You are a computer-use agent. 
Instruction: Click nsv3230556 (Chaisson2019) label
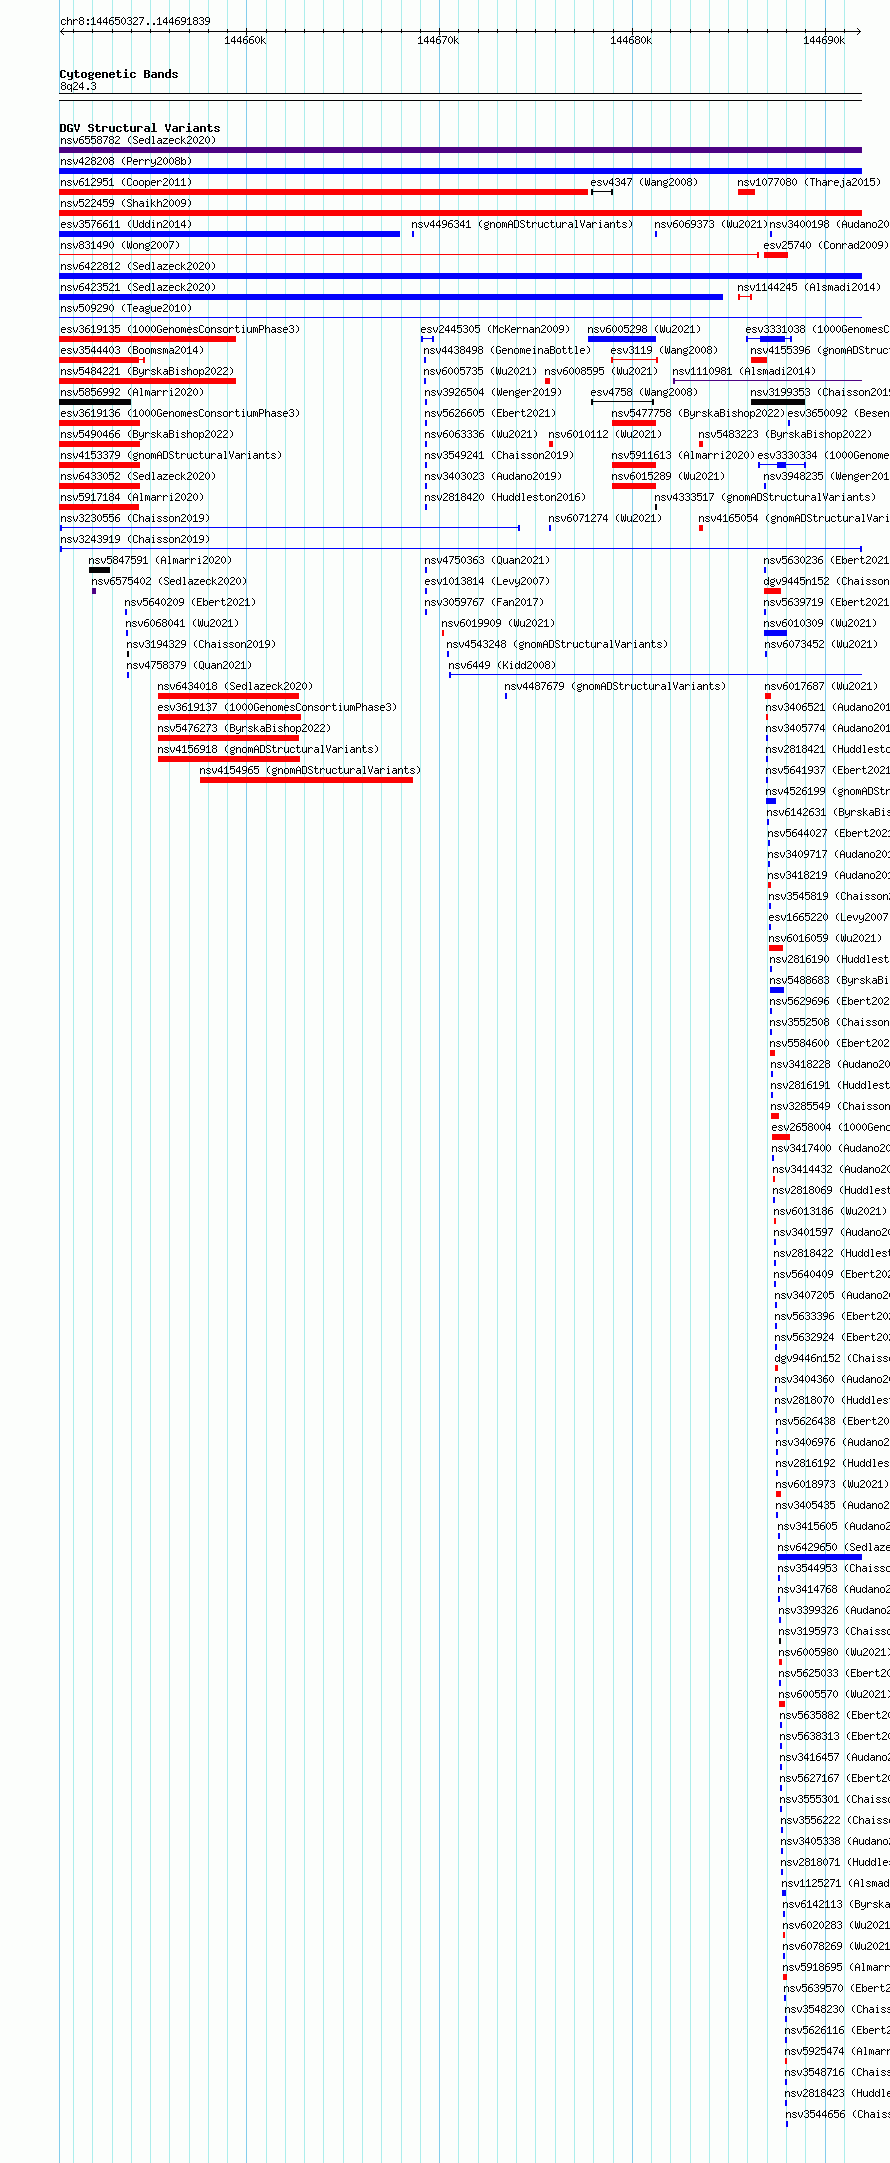tap(135, 518)
